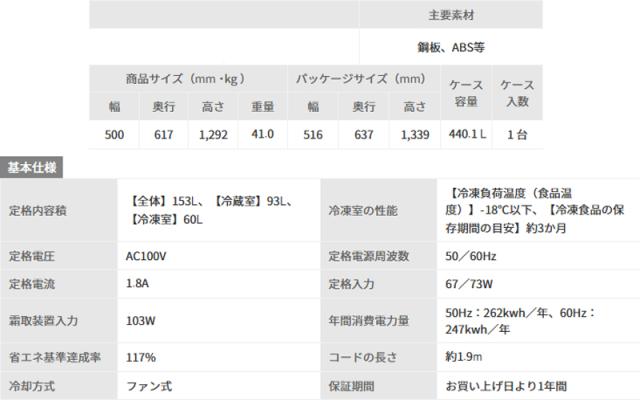
Task: Select the AC100V value
Action: click(x=146, y=256)
